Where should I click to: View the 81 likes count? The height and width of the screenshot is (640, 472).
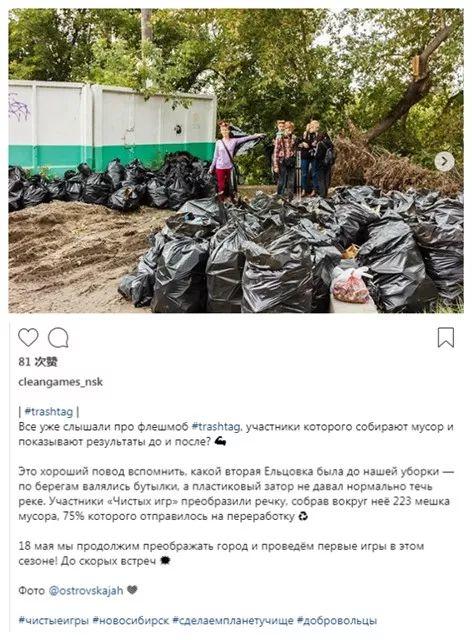pos(38,362)
